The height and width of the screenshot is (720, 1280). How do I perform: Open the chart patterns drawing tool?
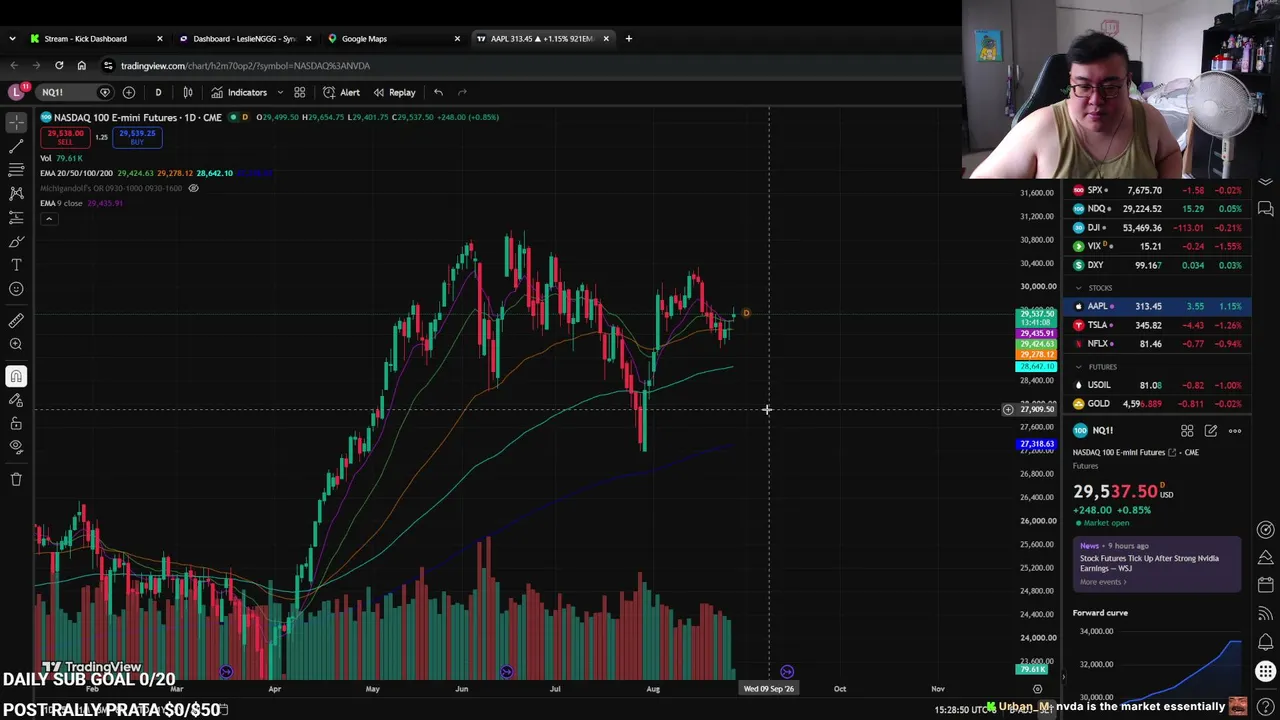coord(16,193)
